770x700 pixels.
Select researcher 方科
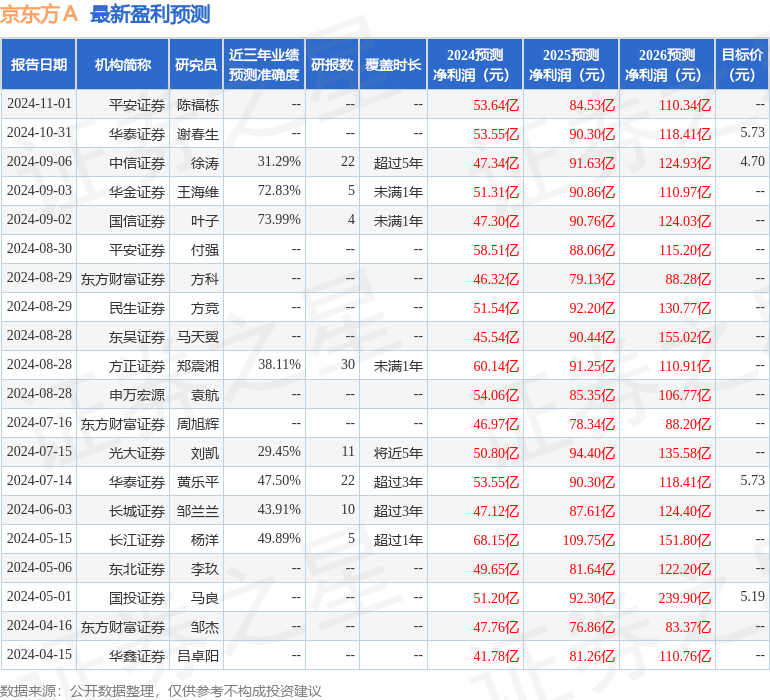(205, 279)
